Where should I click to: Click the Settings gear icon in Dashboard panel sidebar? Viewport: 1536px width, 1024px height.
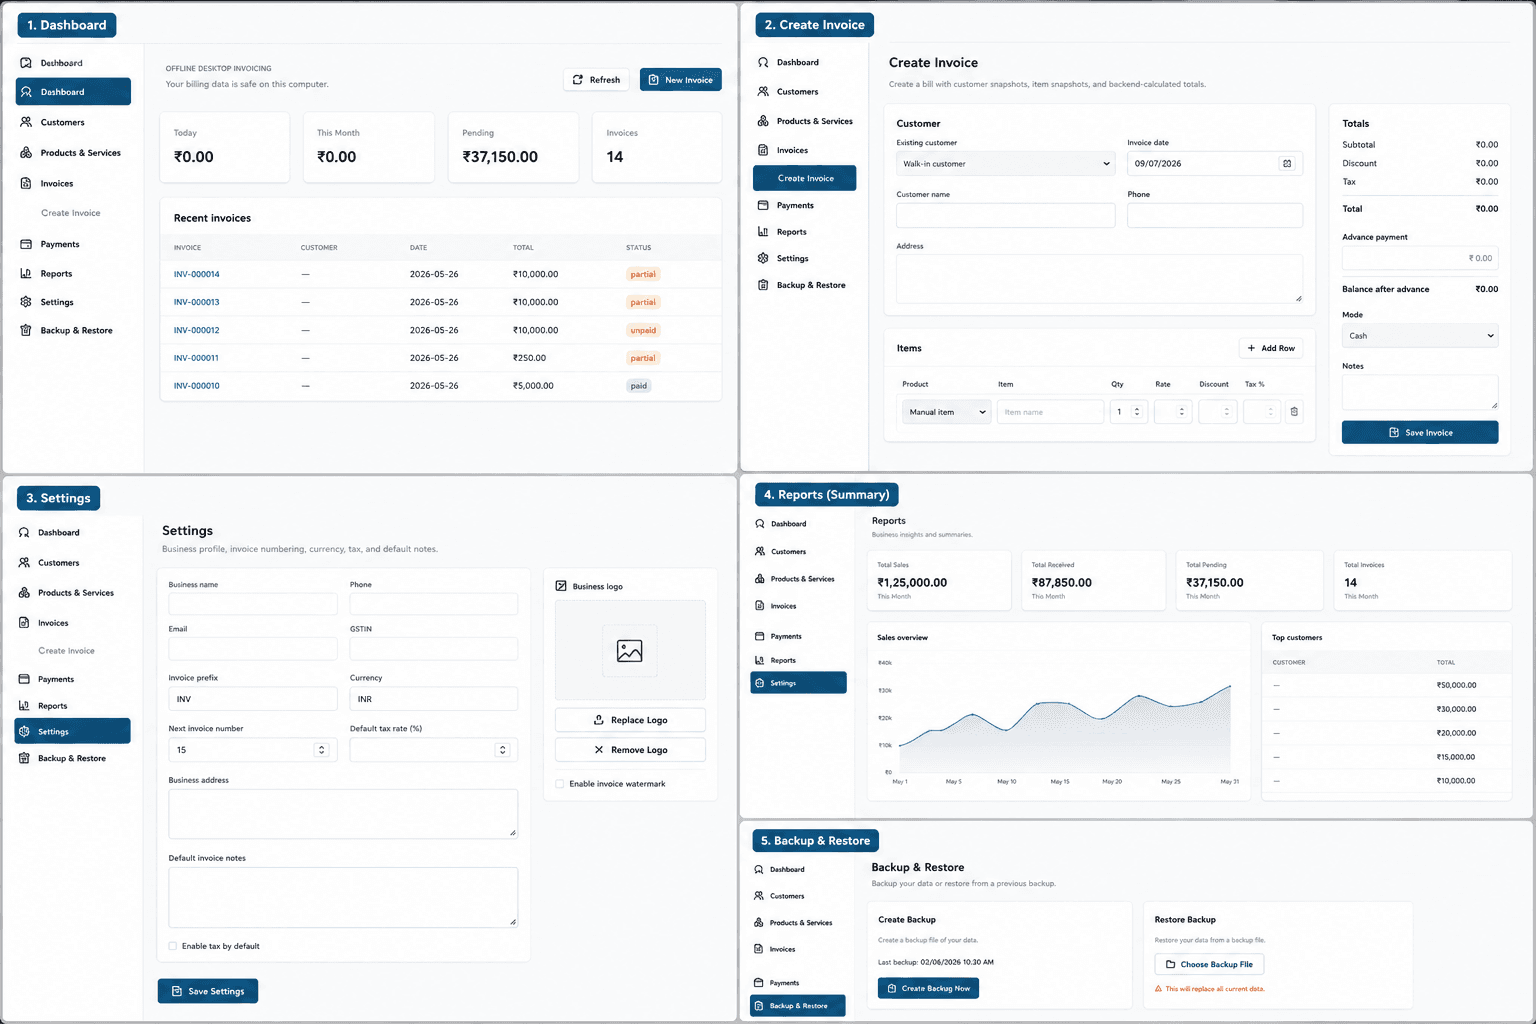[x=26, y=302]
